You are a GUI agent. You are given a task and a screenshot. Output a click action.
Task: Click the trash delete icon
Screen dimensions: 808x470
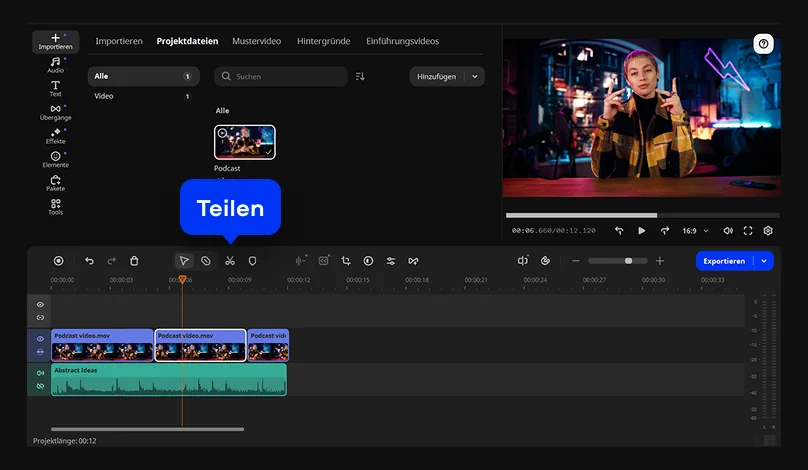click(134, 261)
